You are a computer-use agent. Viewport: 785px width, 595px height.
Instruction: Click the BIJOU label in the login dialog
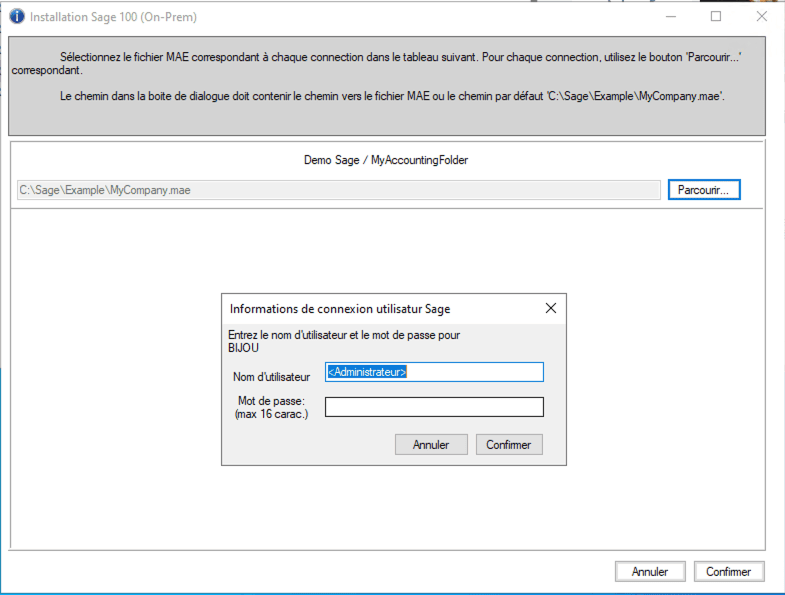pos(243,348)
